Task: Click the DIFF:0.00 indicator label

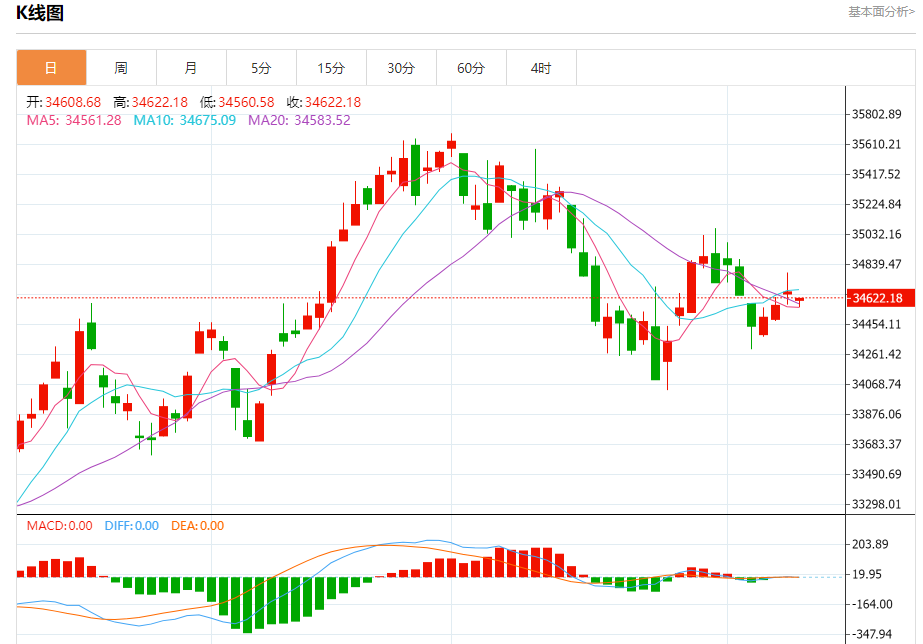Action: tap(132, 526)
